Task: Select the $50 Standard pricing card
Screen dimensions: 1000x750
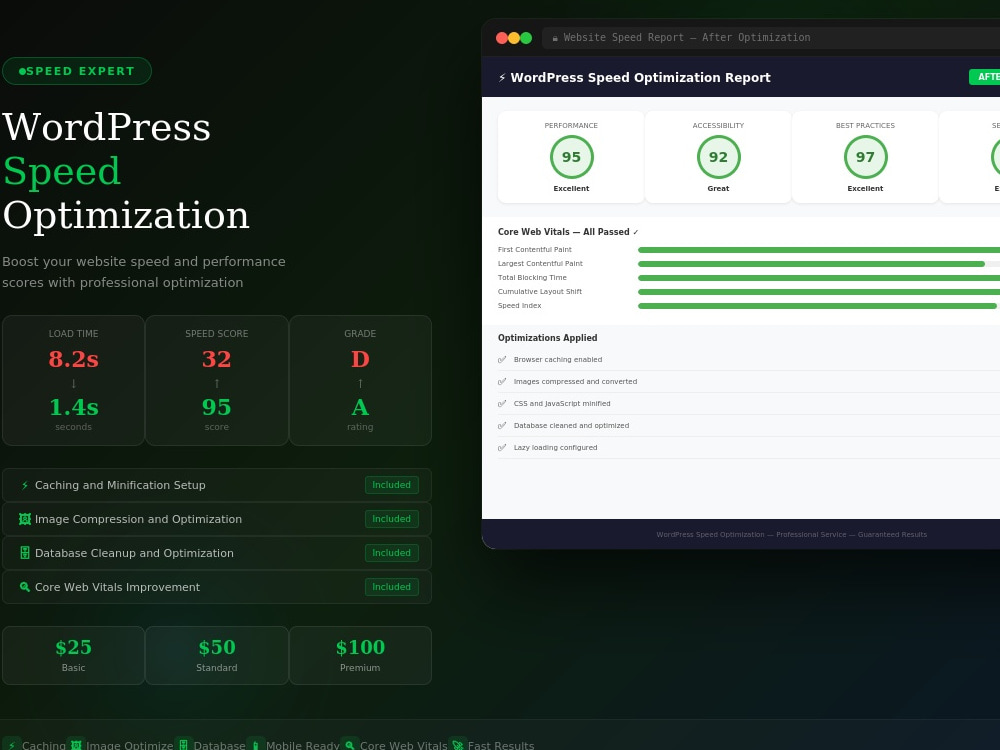Action: pyautogui.click(x=217, y=656)
